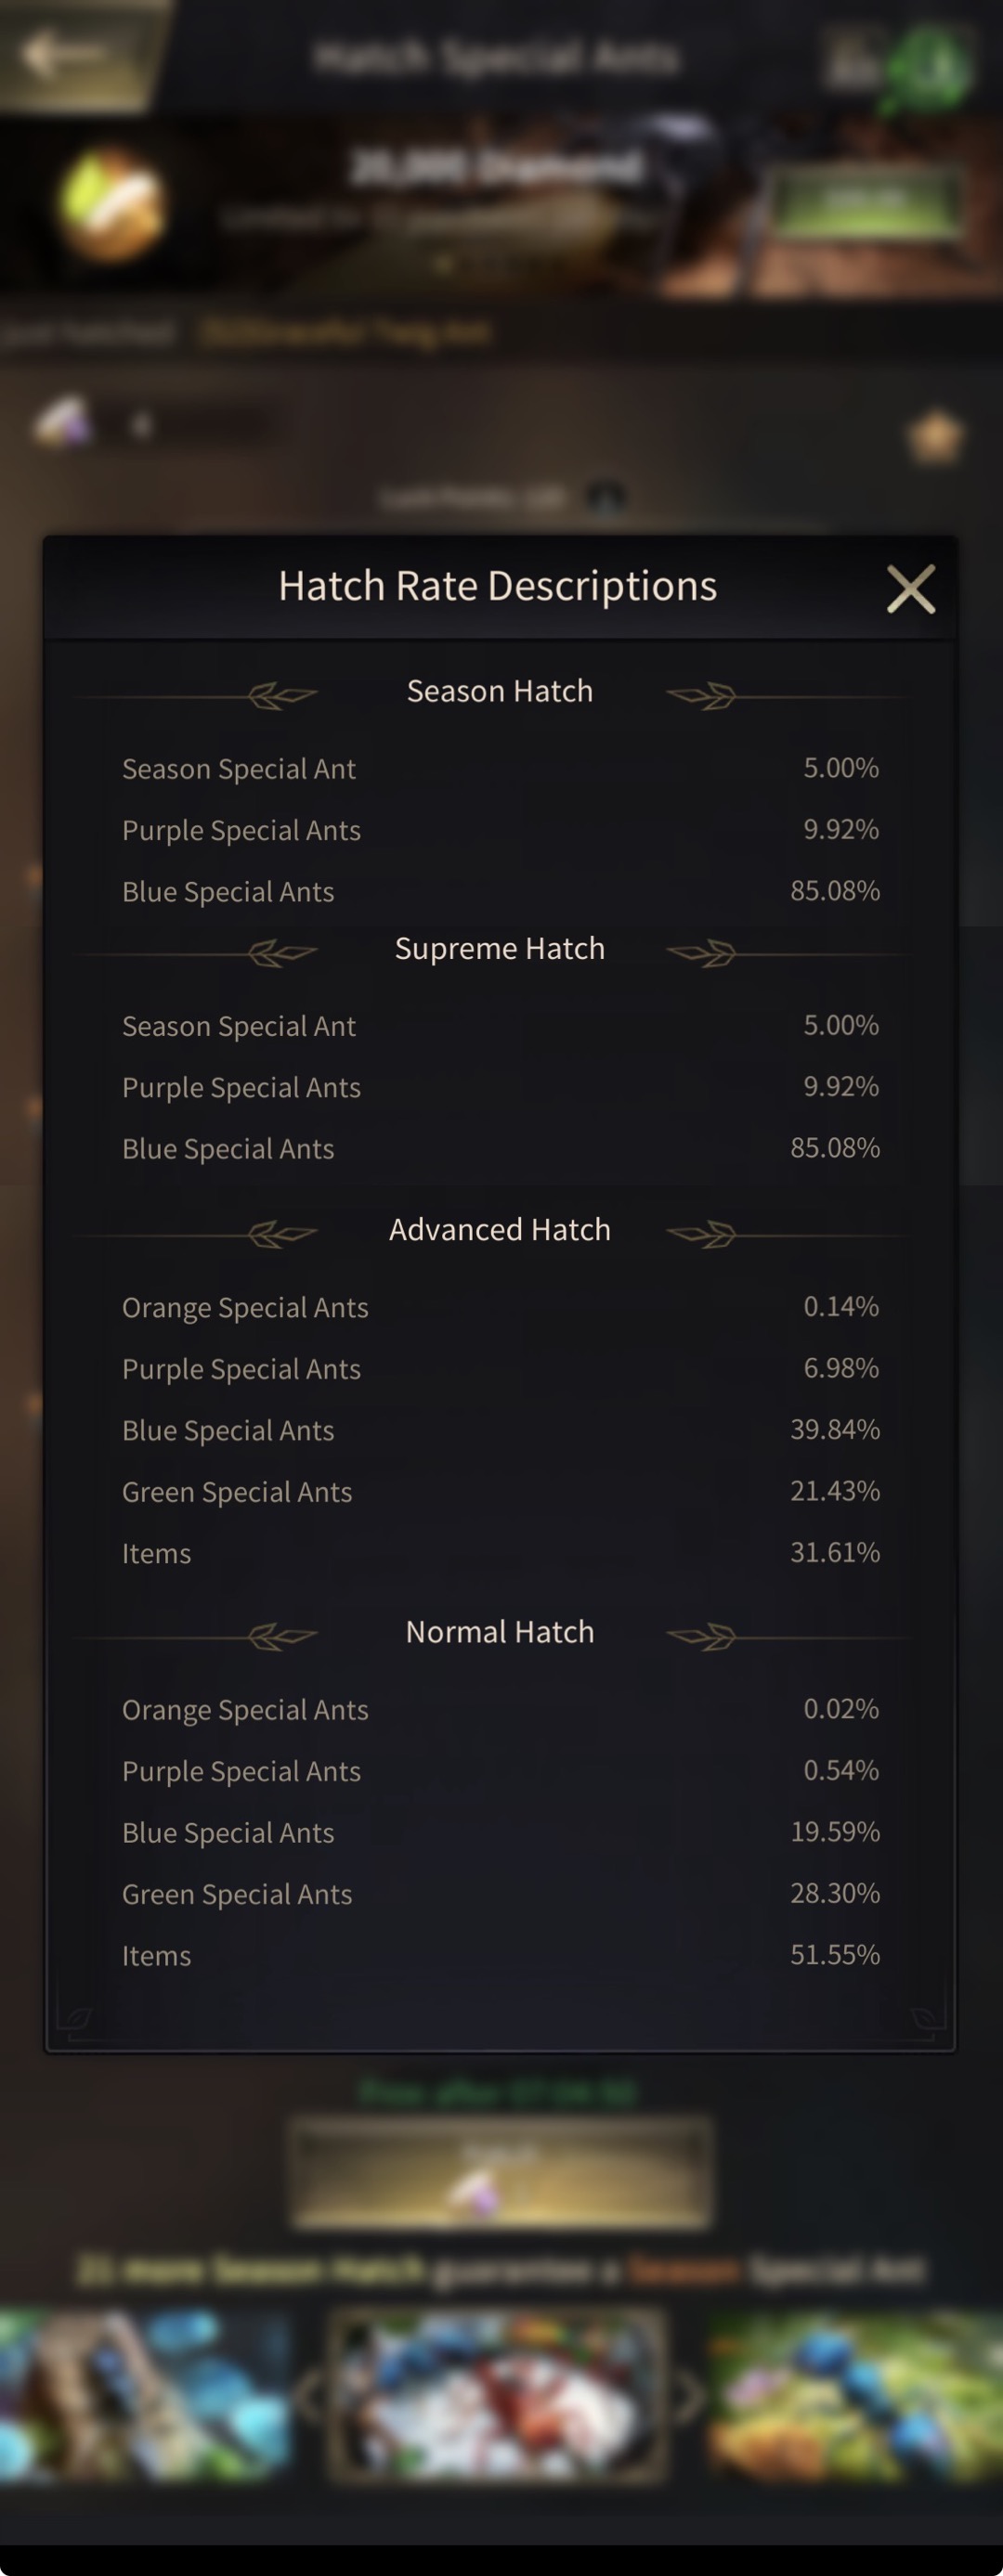
Task: Tap the back arrow at top left
Action: (60, 53)
